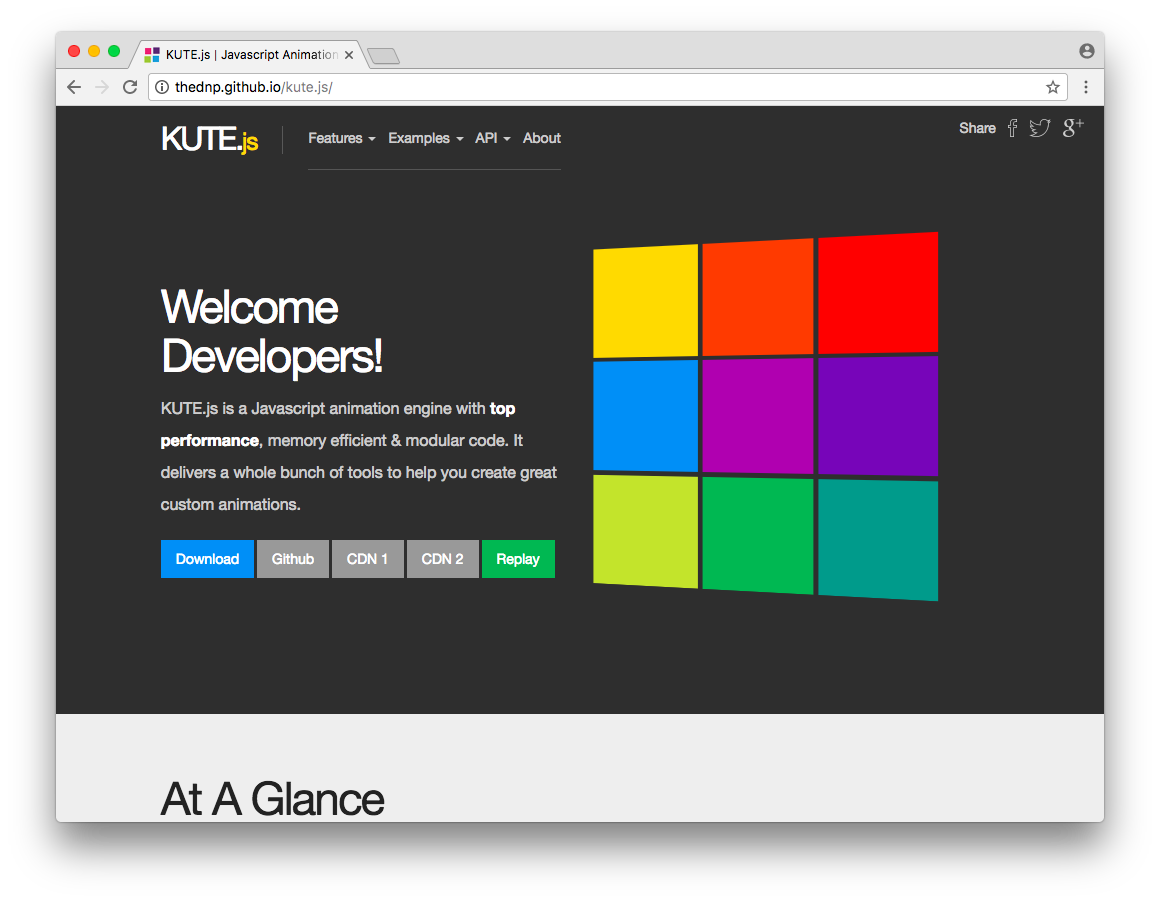The width and height of the screenshot is (1160, 902).
Task: Click the Chrome profile avatar icon
Action: (1086, 51)
